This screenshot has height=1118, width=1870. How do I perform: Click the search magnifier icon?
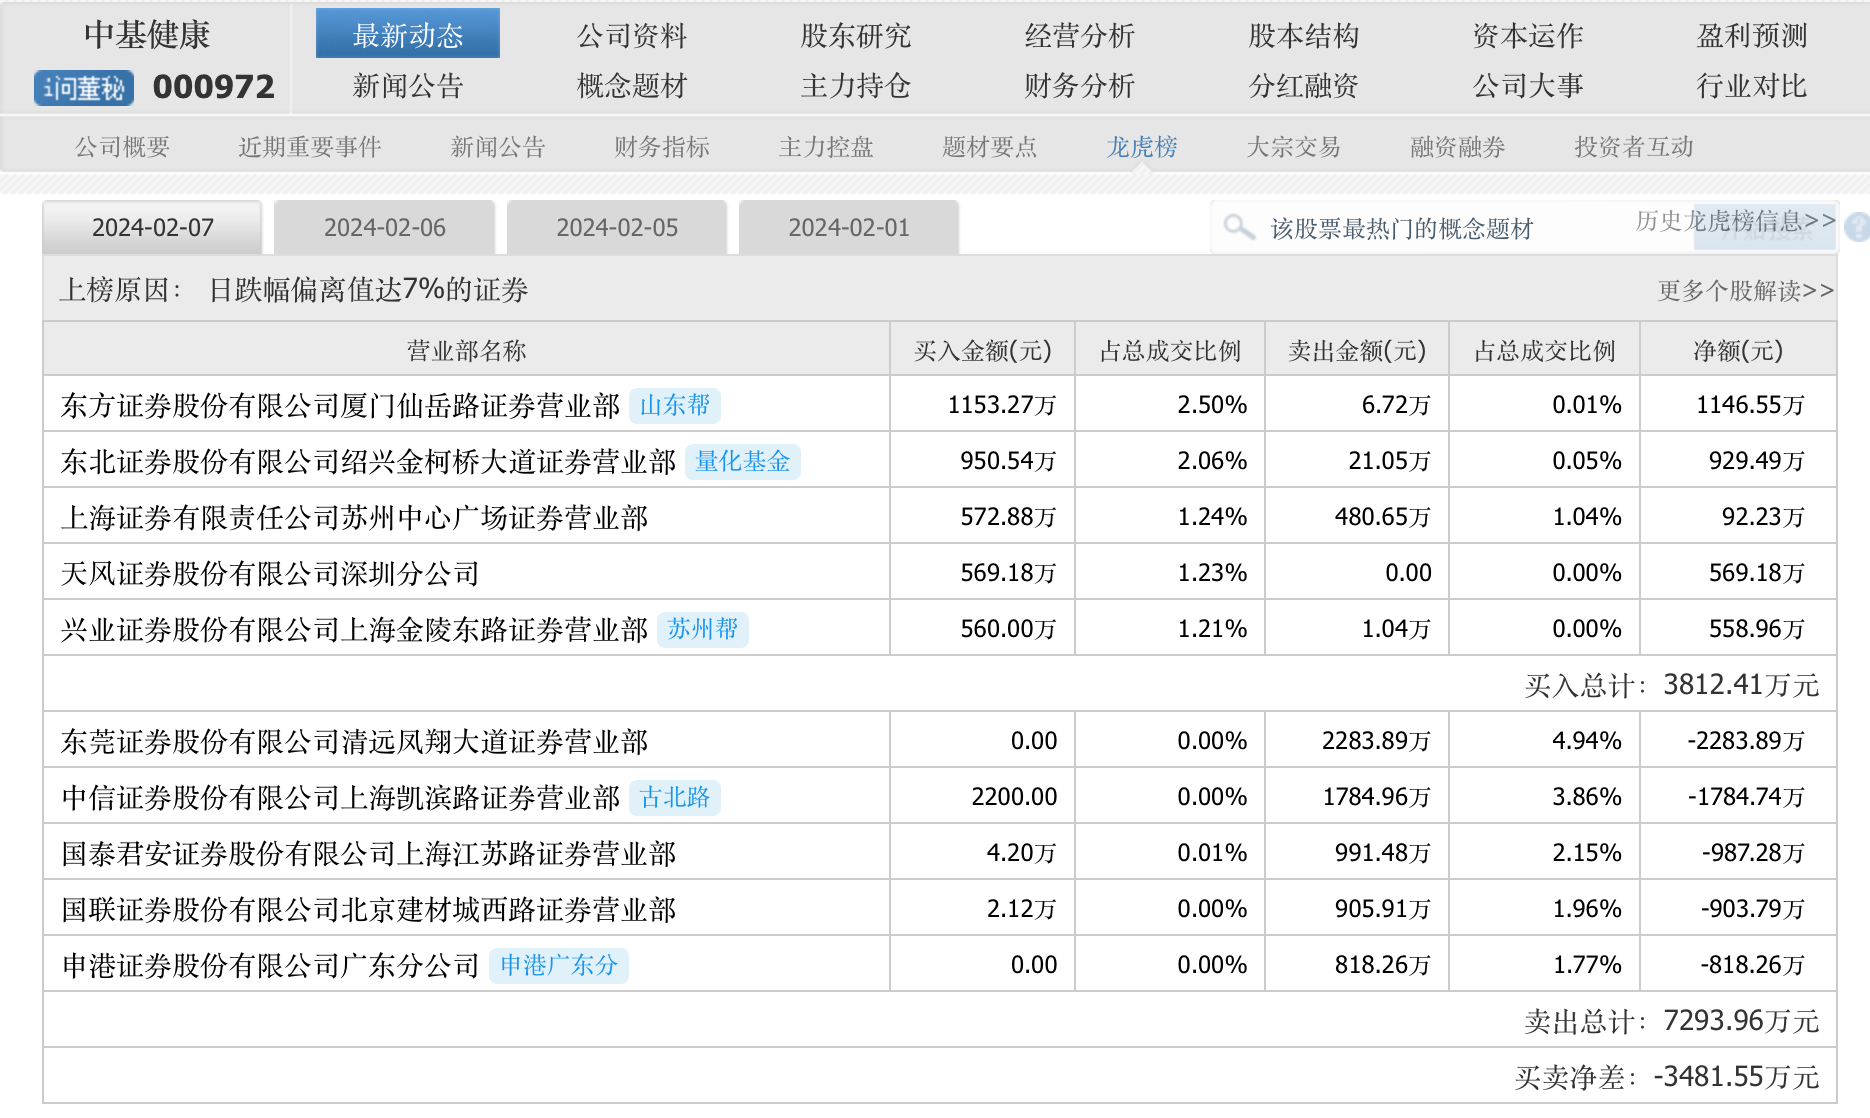click(x=1239, y=227)
